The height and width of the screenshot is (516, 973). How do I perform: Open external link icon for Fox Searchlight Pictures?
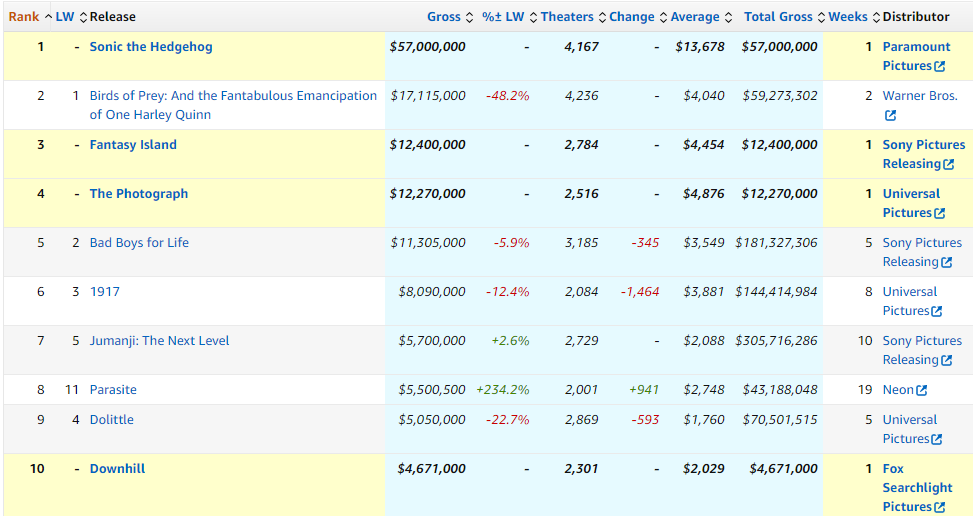click(939, 508)
